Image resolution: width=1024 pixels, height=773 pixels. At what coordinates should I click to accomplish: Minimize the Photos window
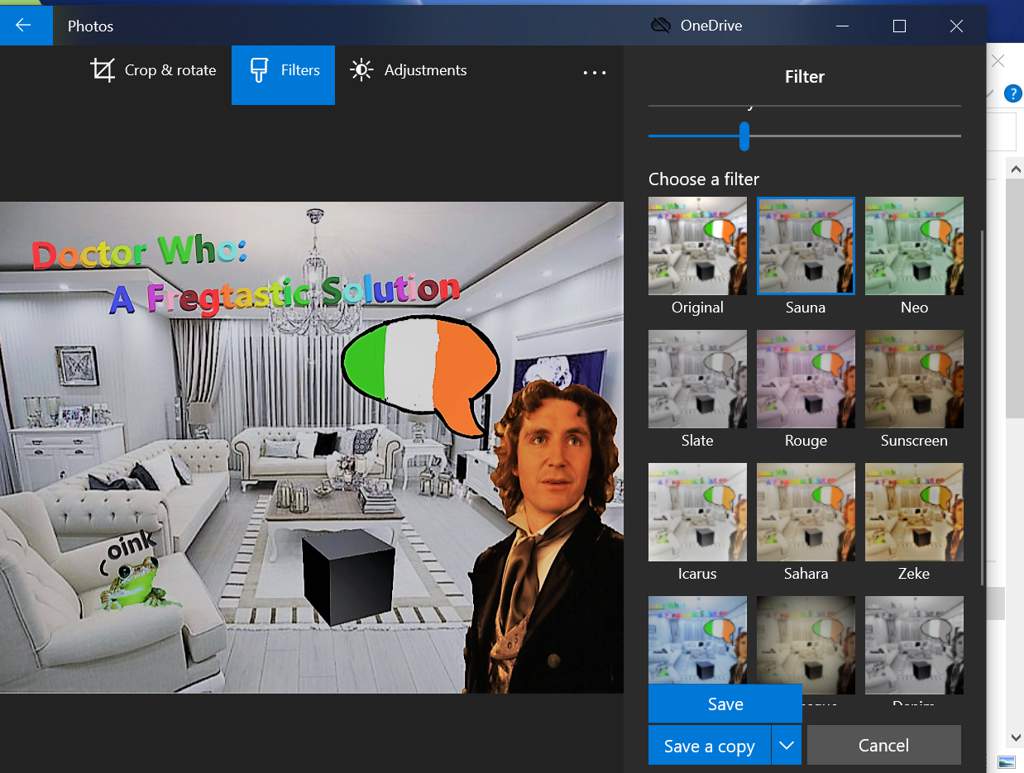(842, 26)
